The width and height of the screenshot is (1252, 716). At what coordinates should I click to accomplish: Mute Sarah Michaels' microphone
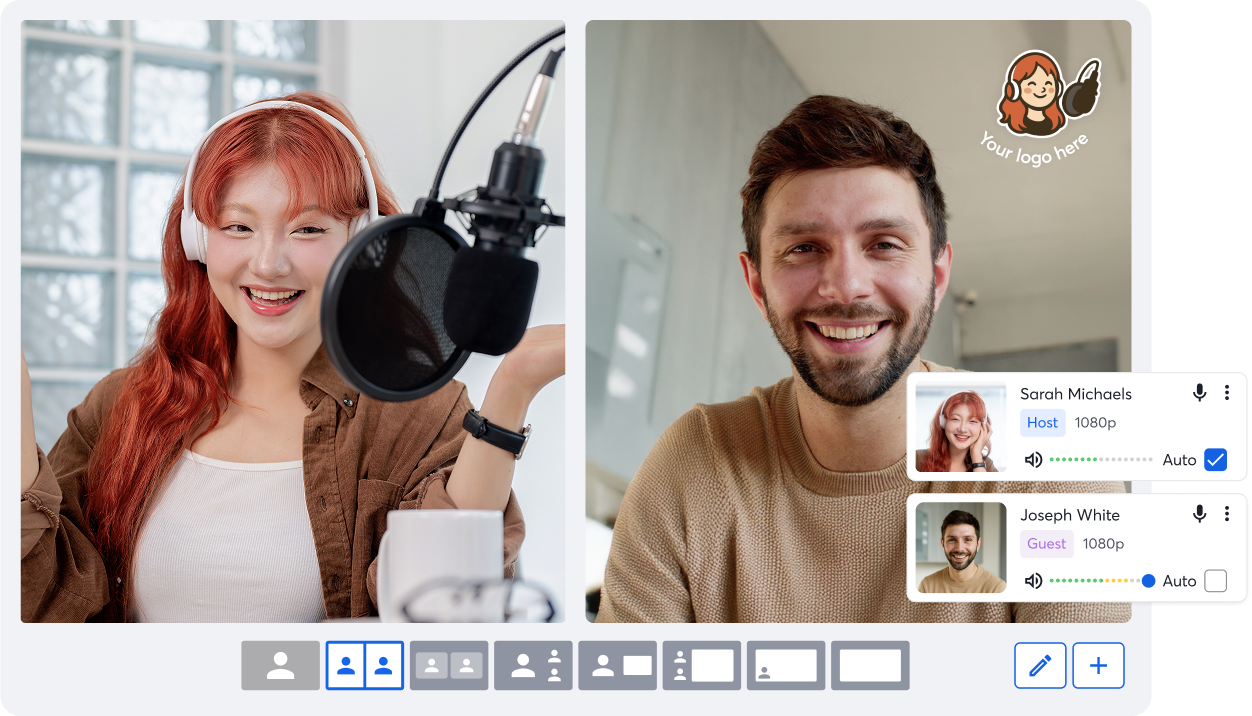[1199, 393]
